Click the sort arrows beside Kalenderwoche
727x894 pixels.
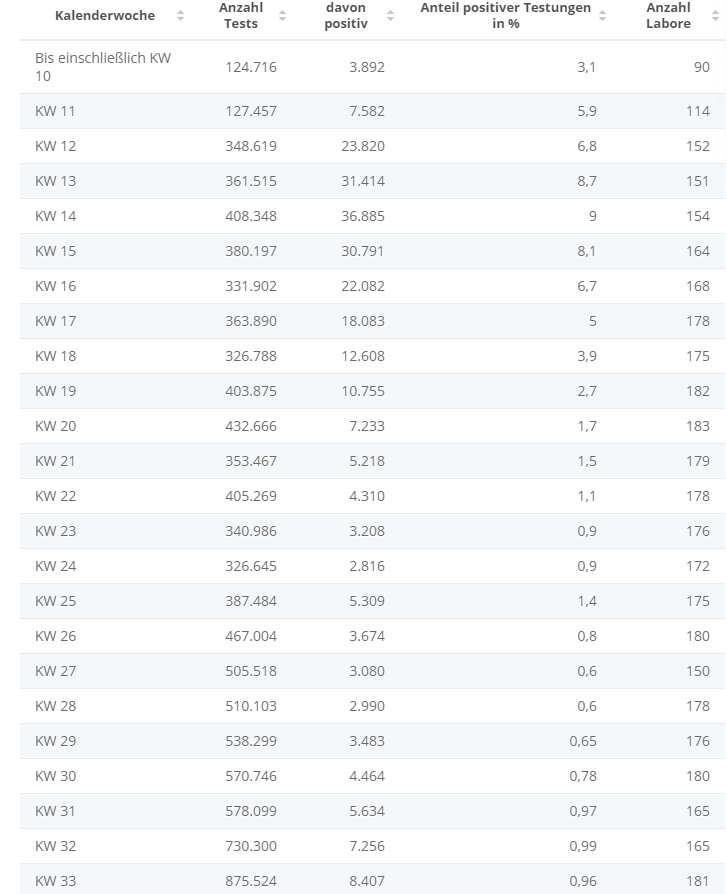coord(180,16)
